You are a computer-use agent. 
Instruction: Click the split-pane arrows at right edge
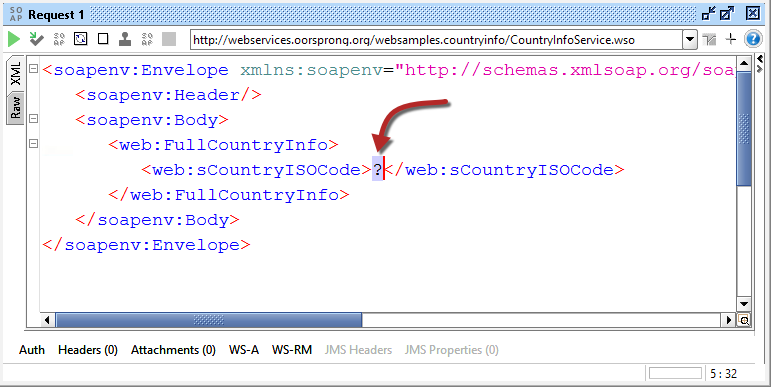pyautogui.click(x=760, y=64)
